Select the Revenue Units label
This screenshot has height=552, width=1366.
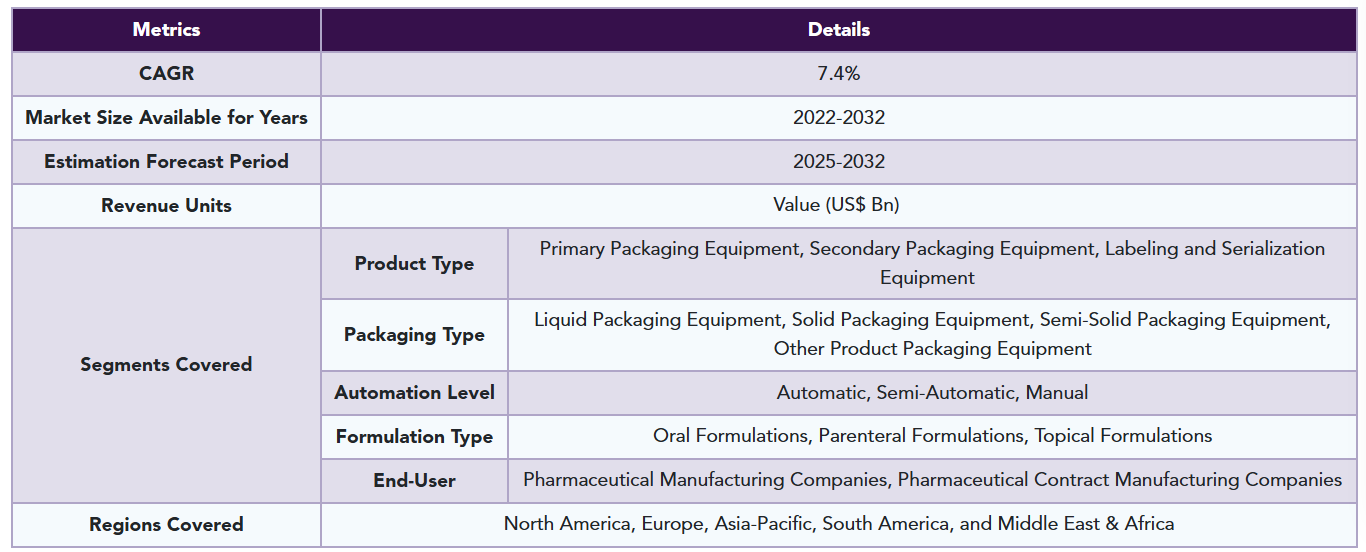coord(166,206)
